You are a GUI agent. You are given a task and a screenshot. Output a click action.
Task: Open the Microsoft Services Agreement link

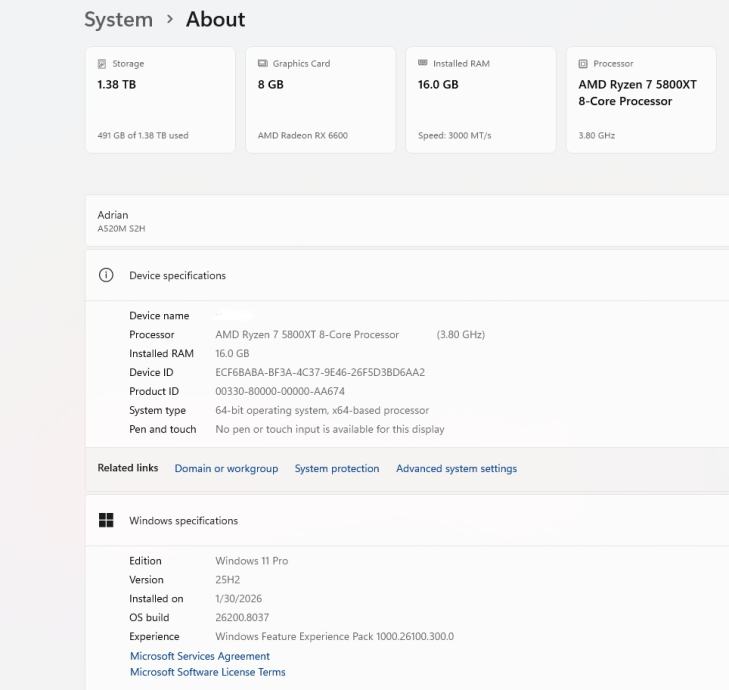pos(200,656)
